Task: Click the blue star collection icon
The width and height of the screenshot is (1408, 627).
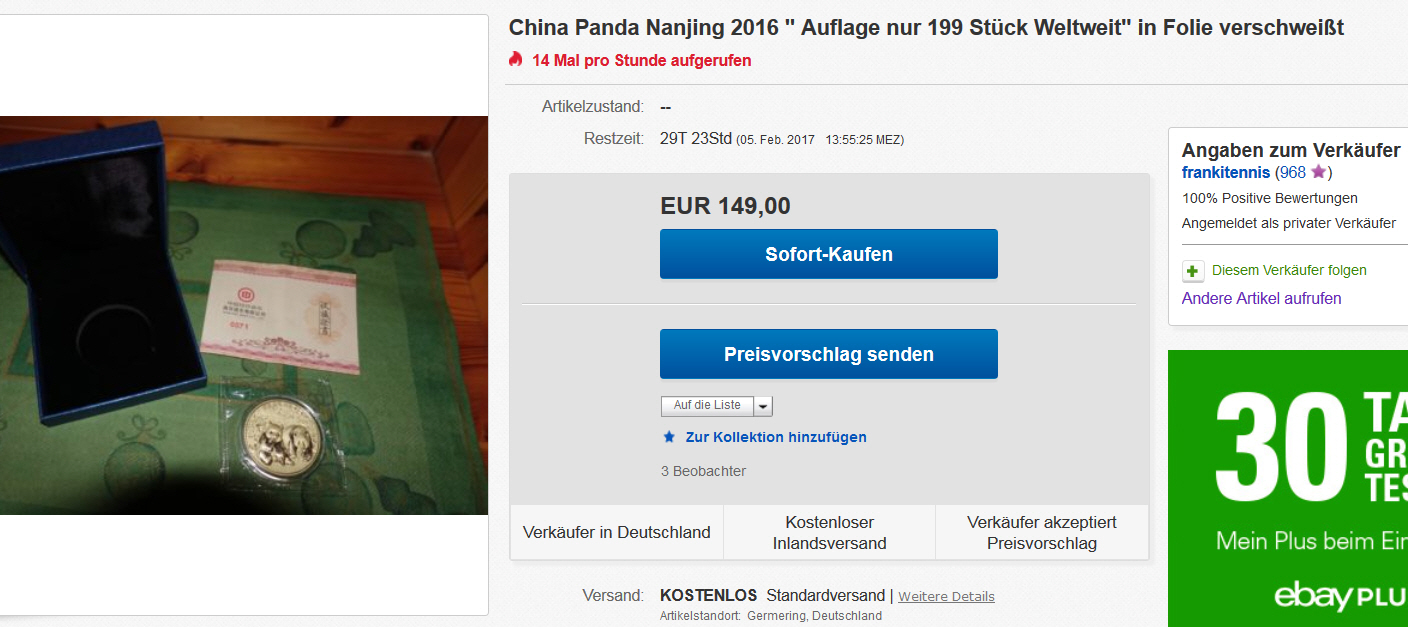Action: (x=669, y=437)
